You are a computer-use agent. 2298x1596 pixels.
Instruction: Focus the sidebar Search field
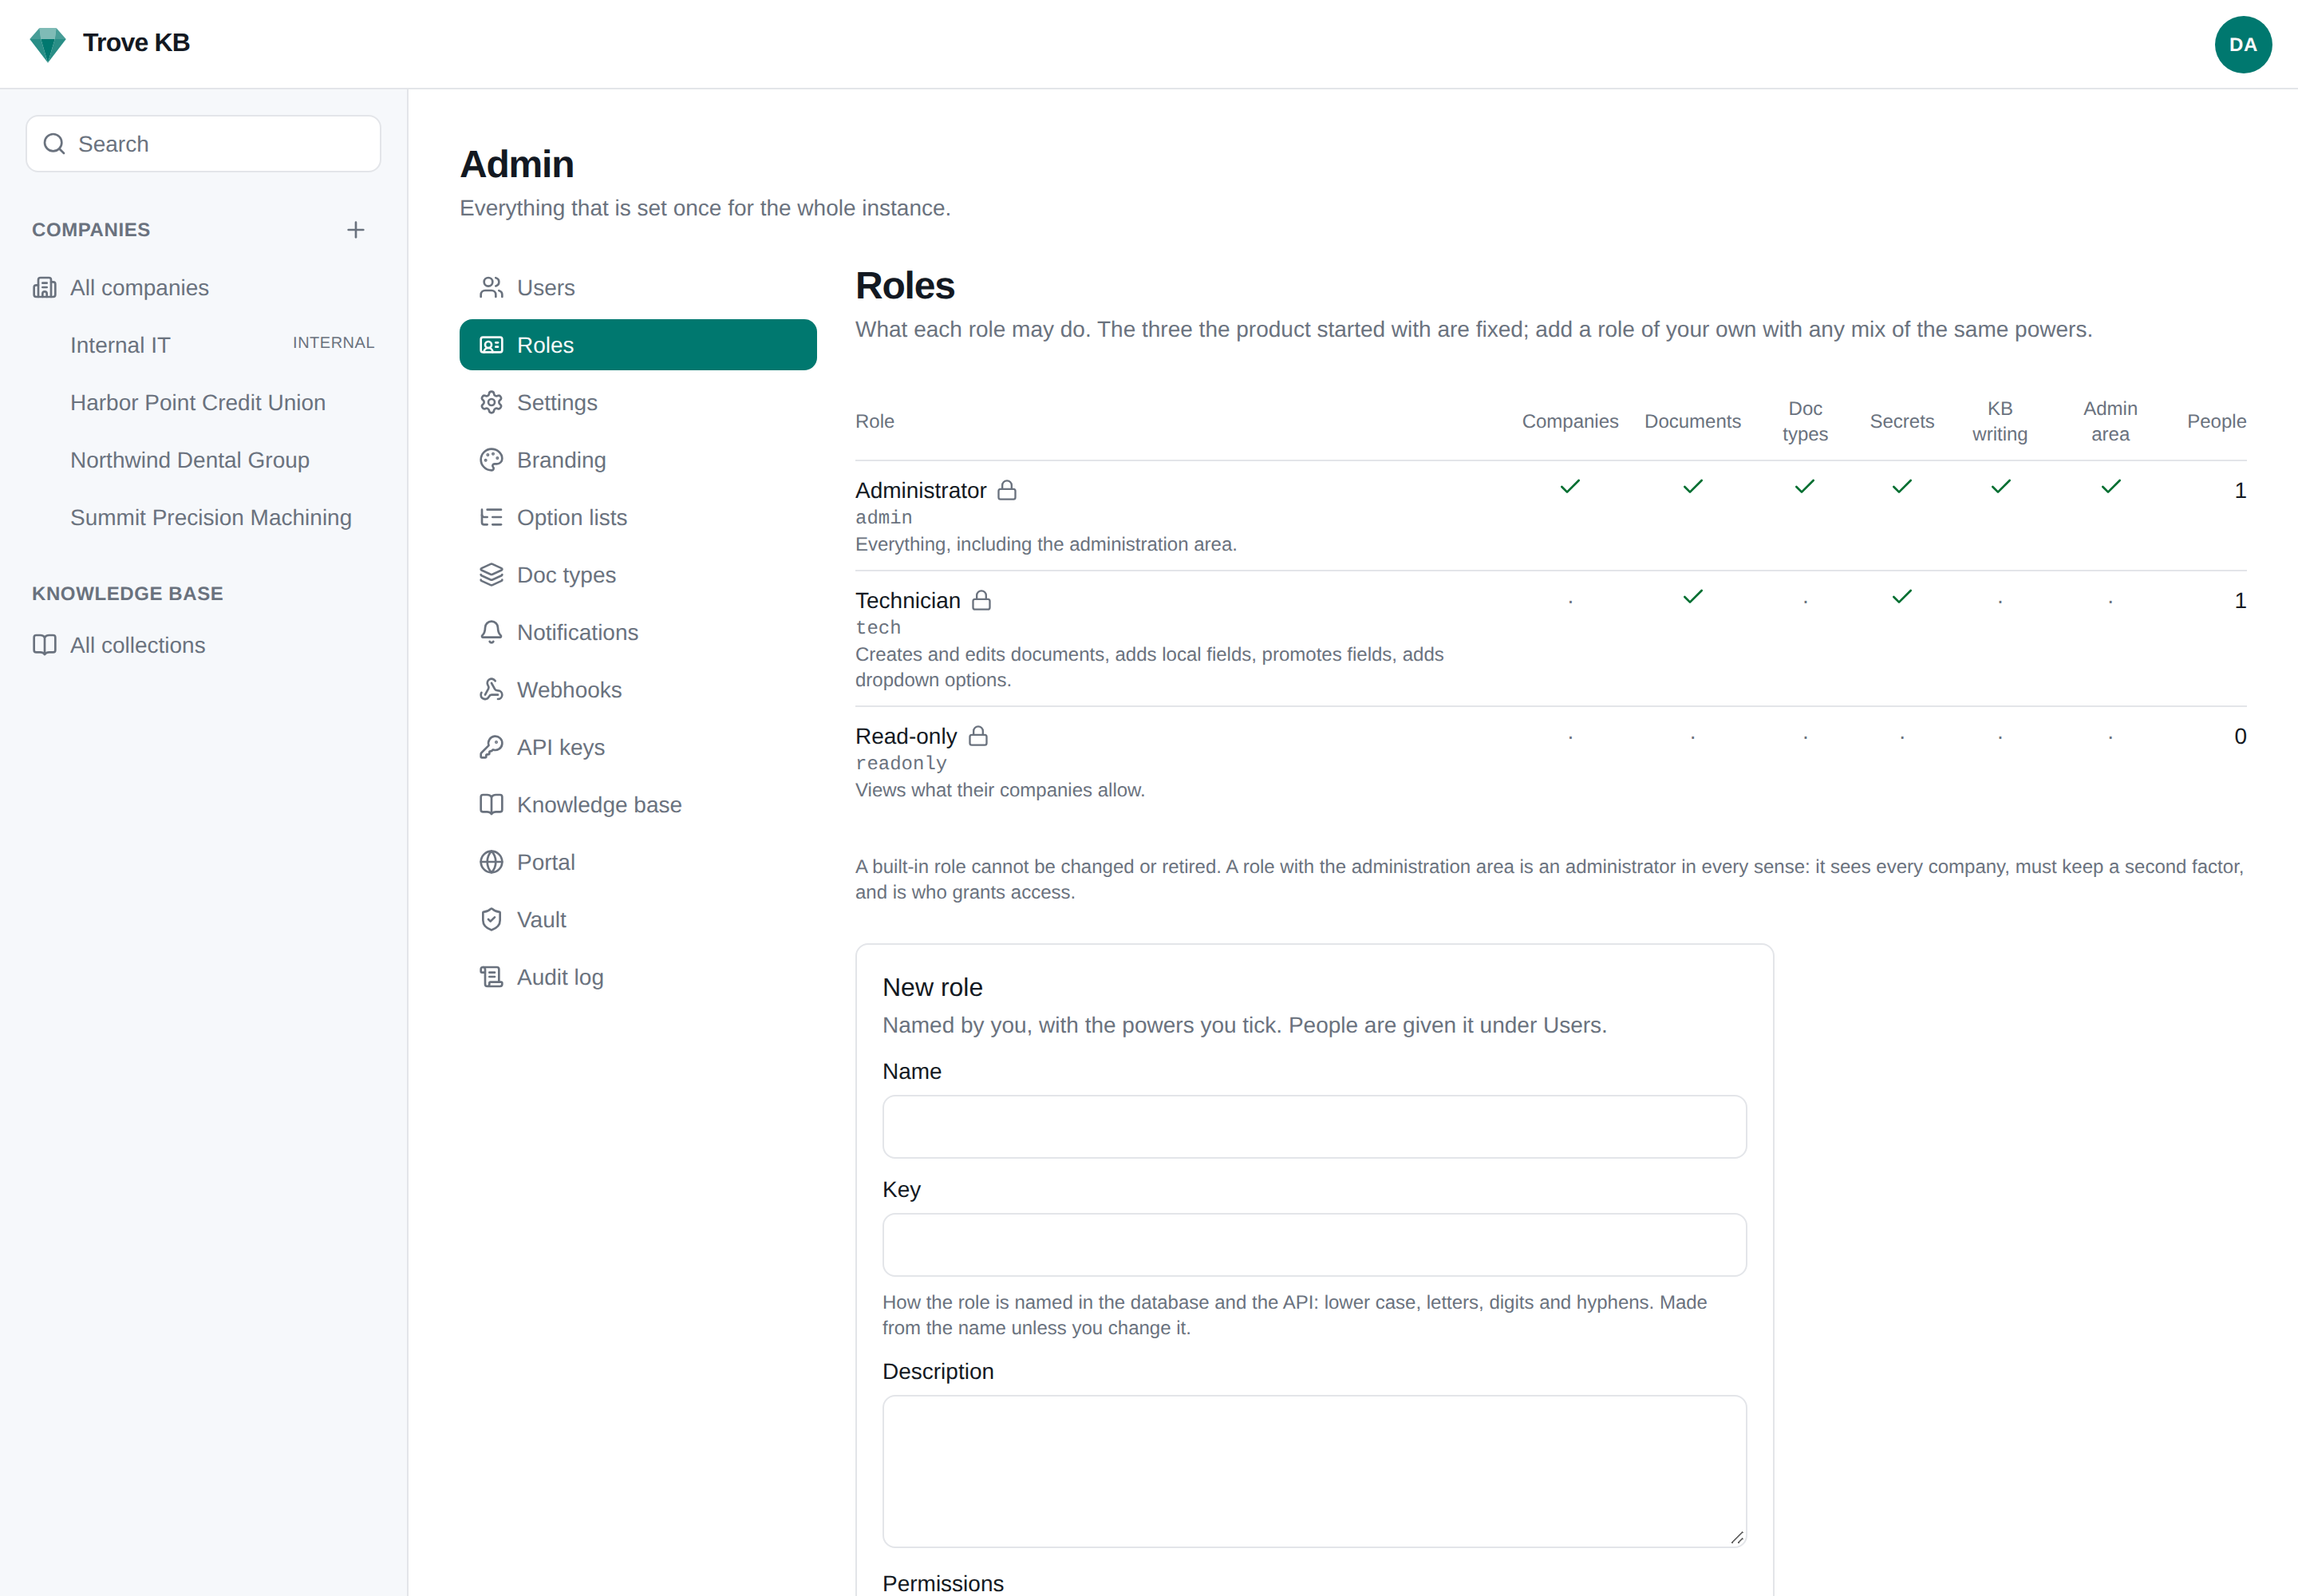(x=203, y=144)
